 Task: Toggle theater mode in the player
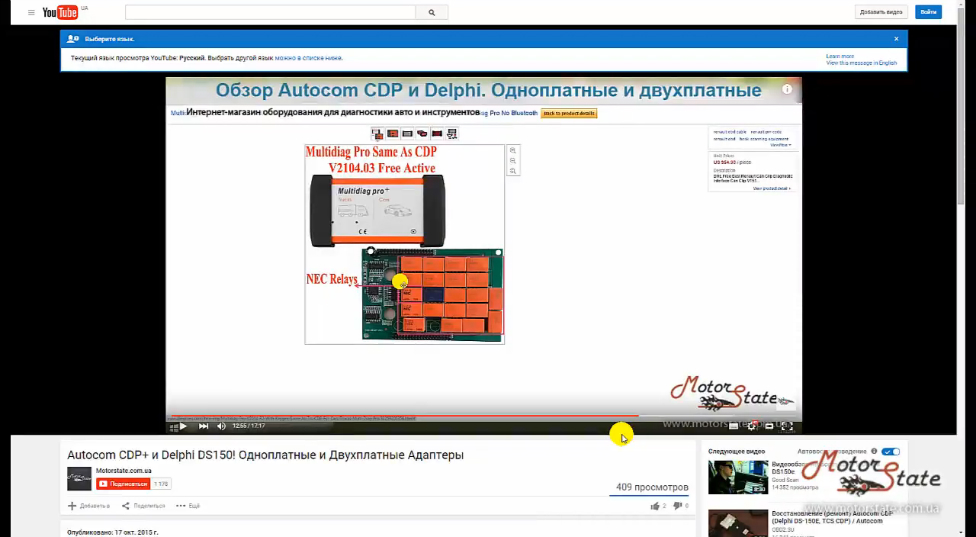tap(769, 426)
